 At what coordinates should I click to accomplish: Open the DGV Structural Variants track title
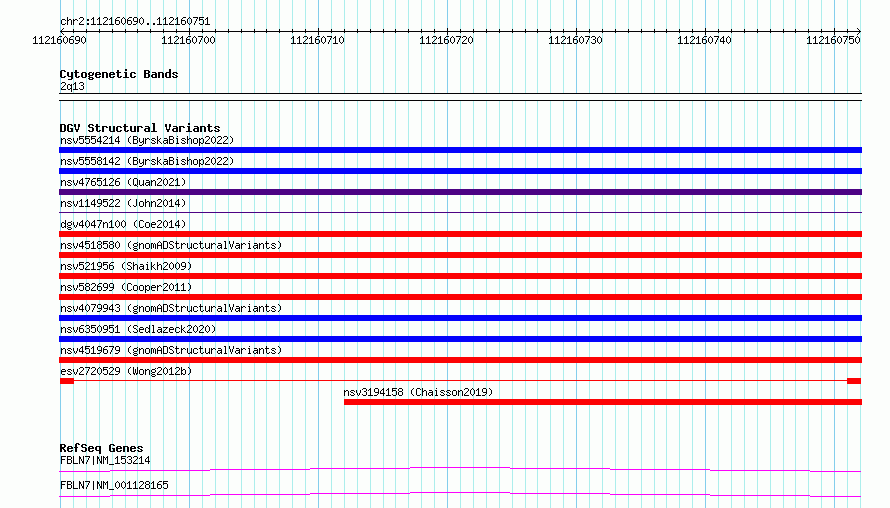click(x=140, y=128)
